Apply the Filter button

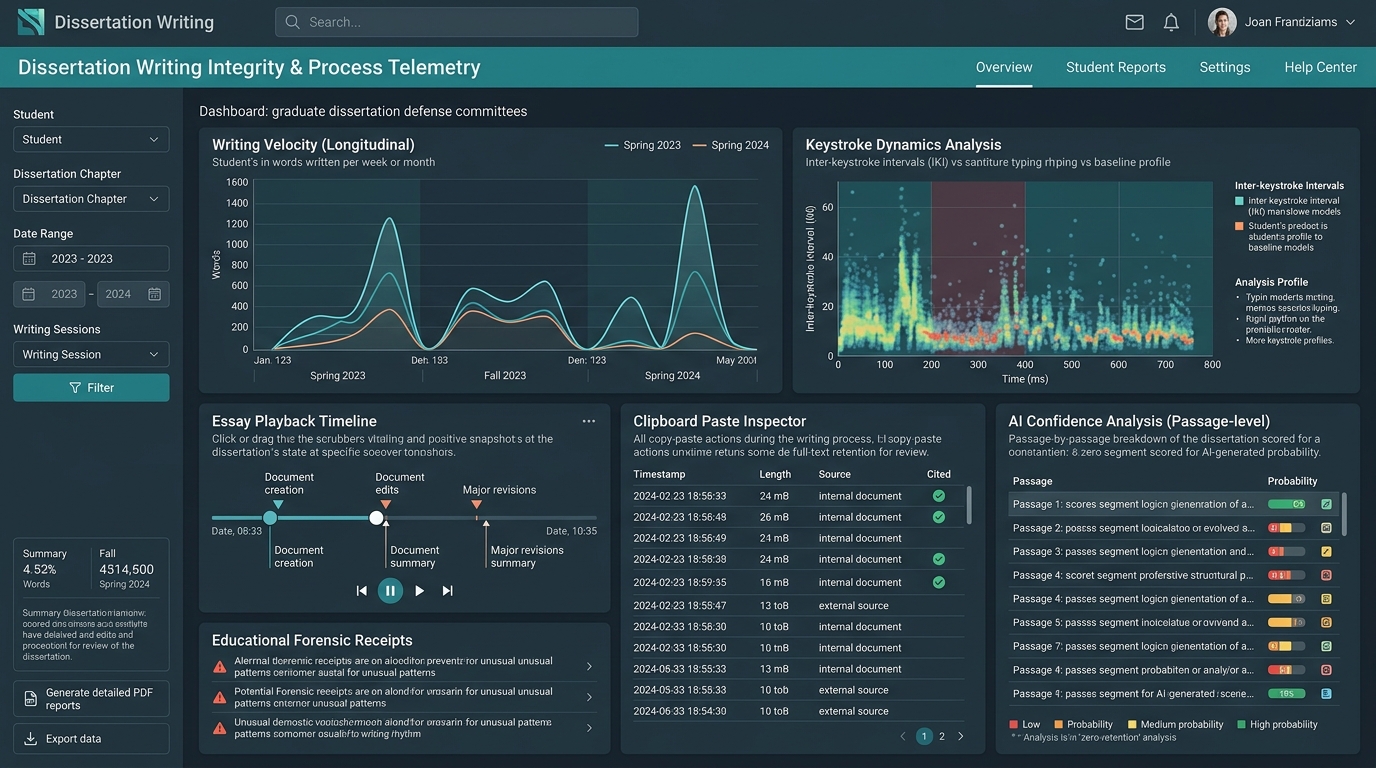pos(91,387)
